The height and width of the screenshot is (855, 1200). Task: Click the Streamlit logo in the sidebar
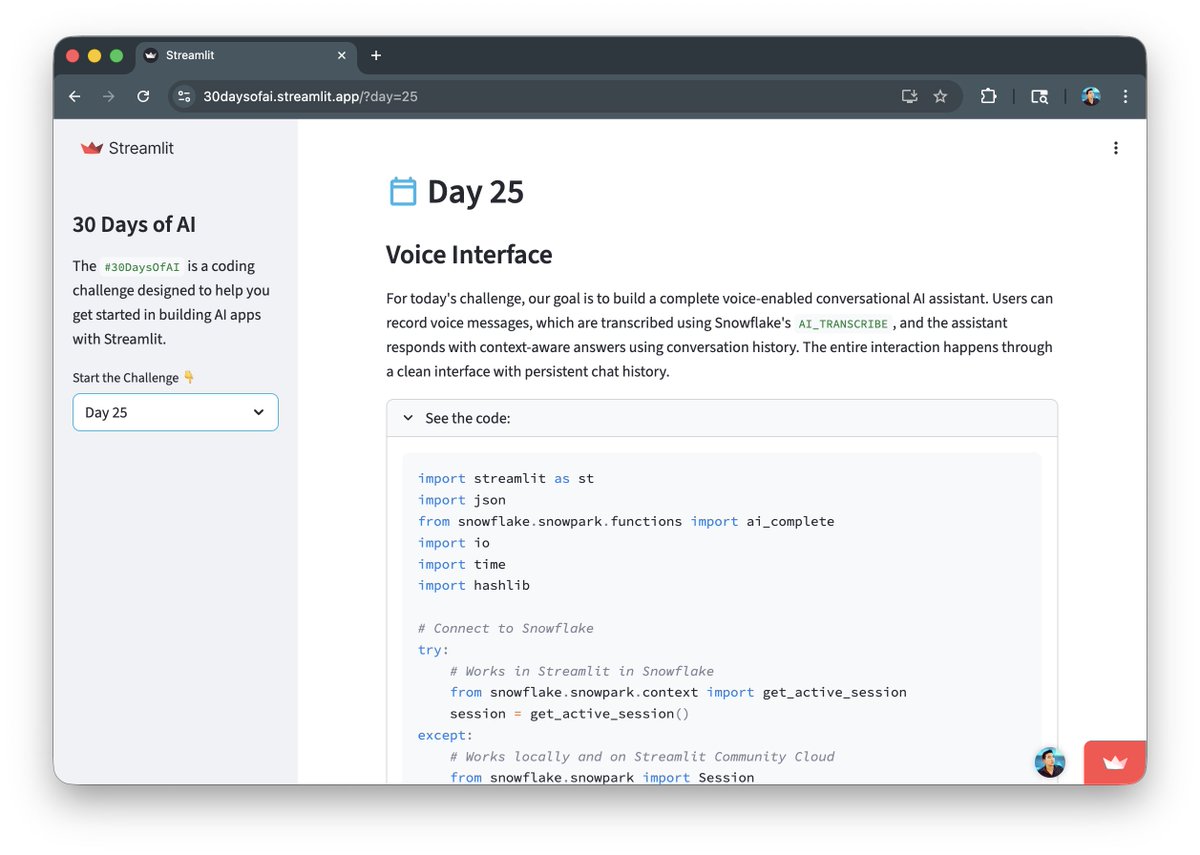127,148
